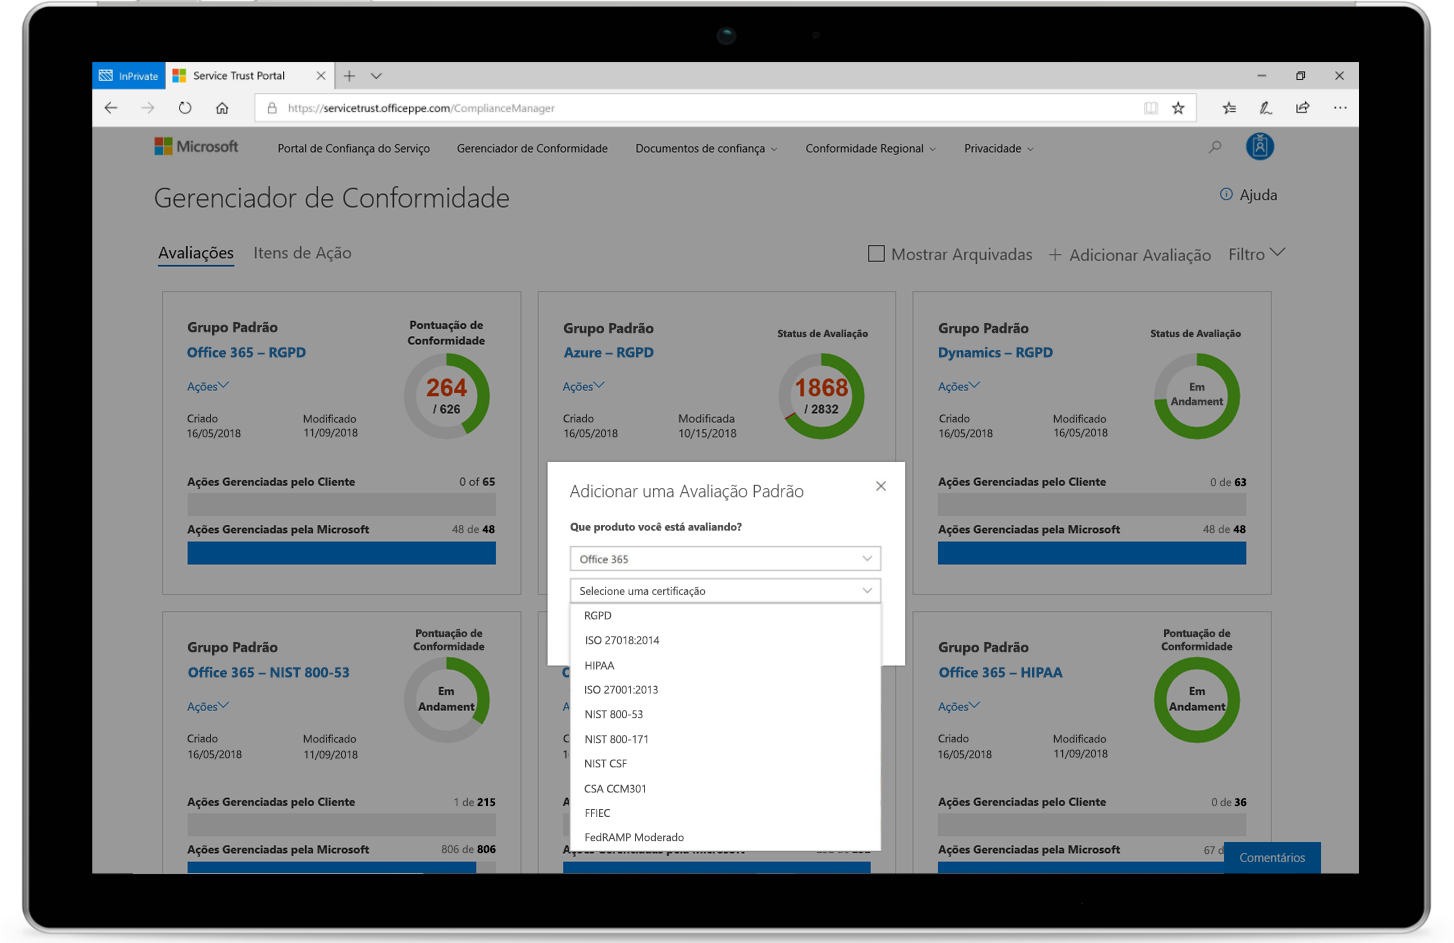Expand Ações in Azure – RGPD card
The width and height of the screenshot is (1454, 943).
(x=584, y=386)
